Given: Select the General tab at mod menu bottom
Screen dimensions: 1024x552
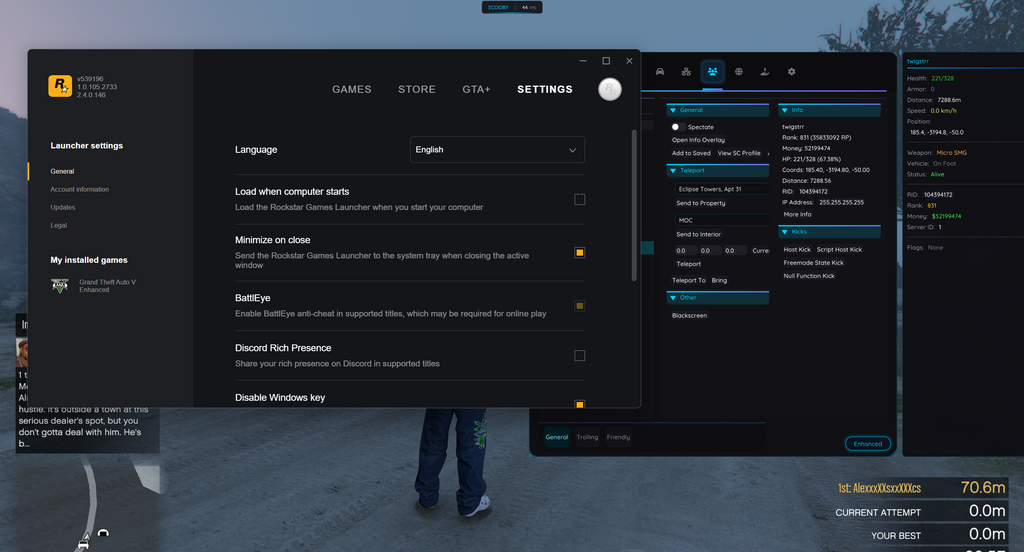Looking at the screenshot, I should [557, 437].
